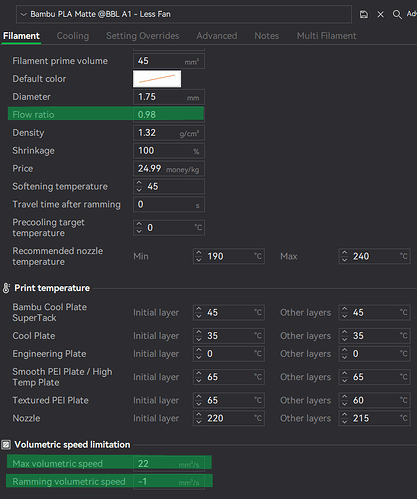Click the Print temperature thermometer icon
417x499 pixels.
(x=6, y=288)
